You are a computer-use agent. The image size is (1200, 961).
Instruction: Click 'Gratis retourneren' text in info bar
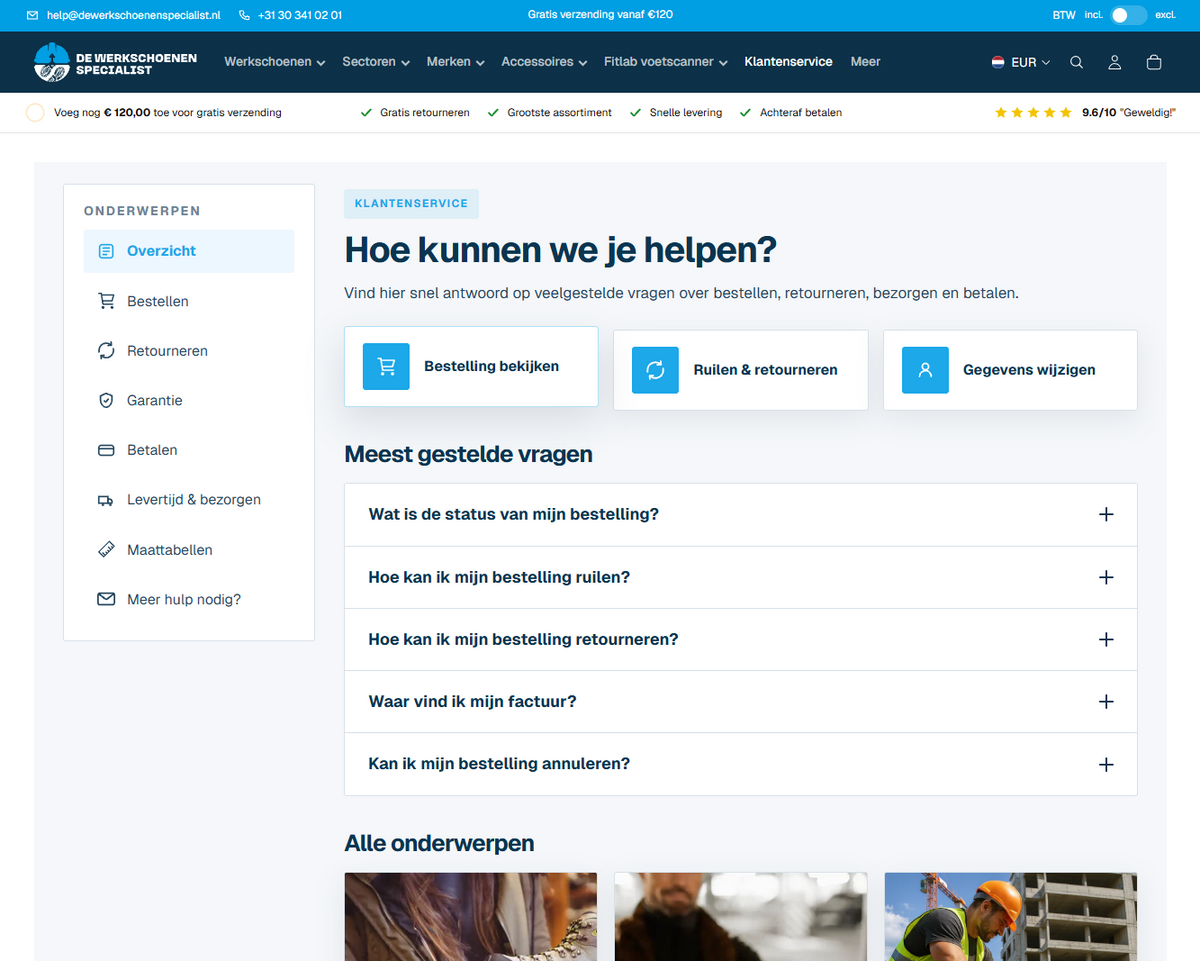point(425,113)
